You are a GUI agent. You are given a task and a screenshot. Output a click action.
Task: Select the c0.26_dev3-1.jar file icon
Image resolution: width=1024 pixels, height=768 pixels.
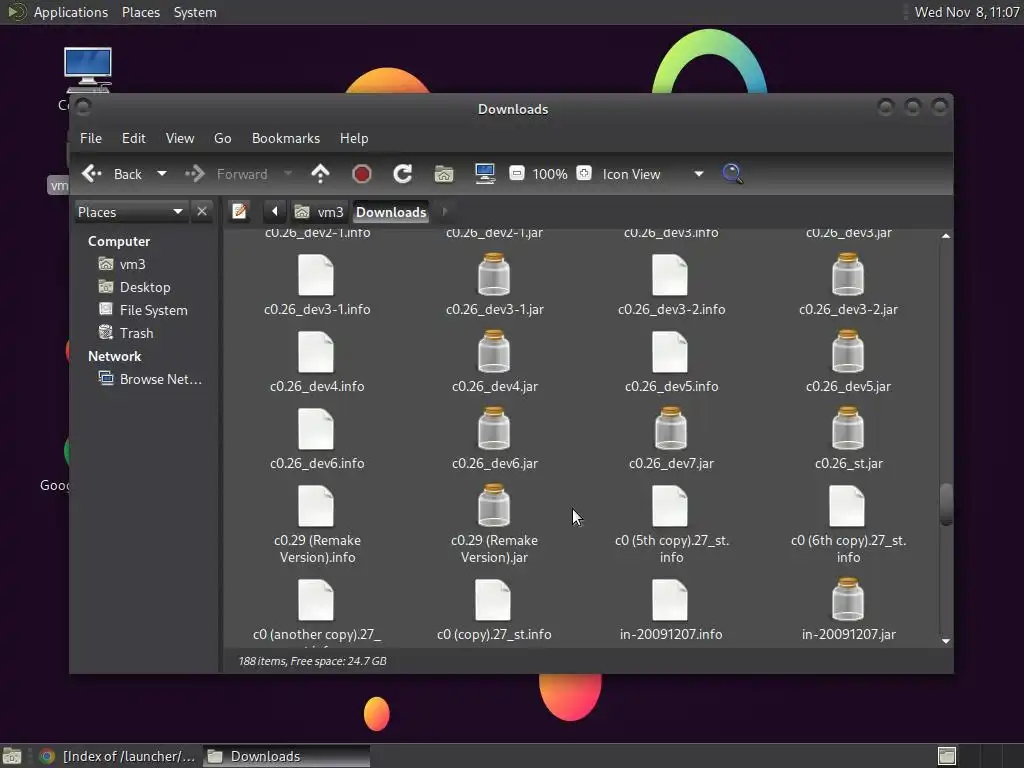tap(494, 274)
